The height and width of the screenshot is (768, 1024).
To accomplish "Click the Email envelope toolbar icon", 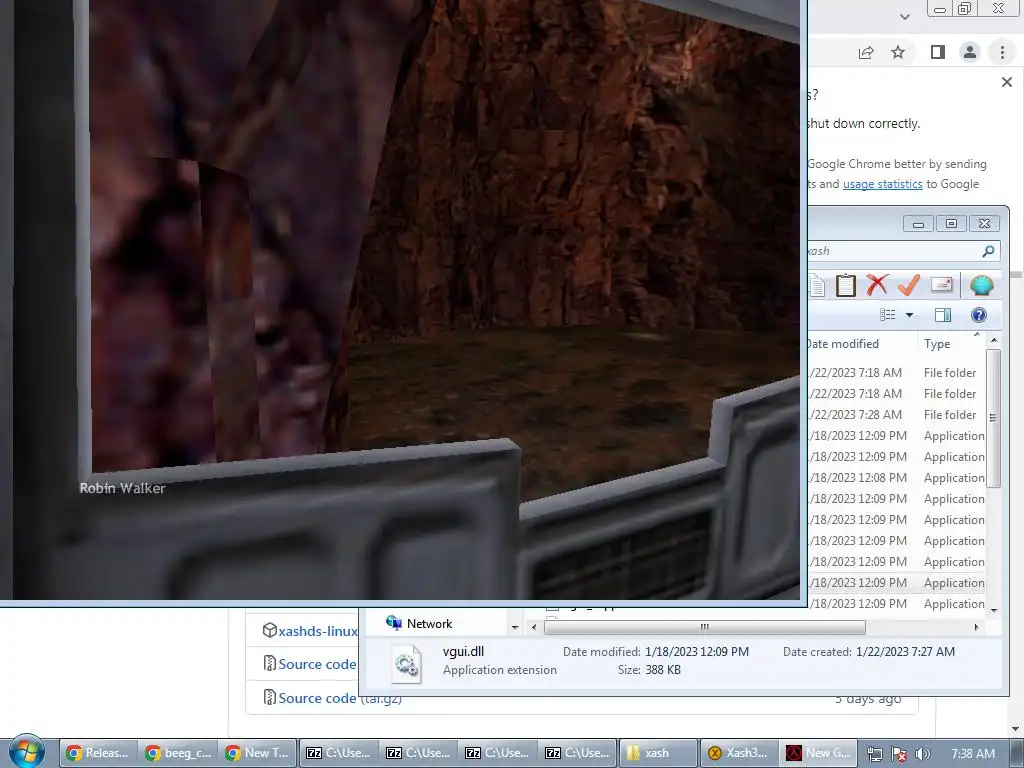I will pyautogui.click(x=941, y=285).
